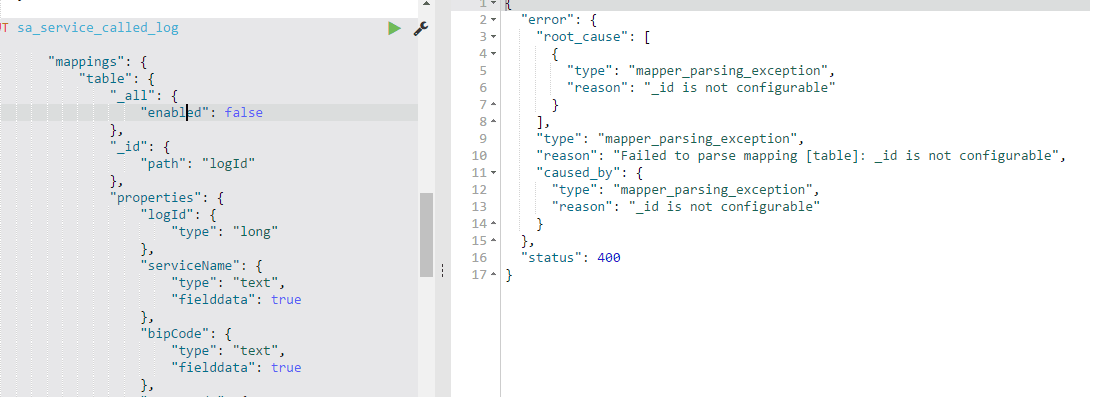Click the fold-end arrow on line 17
This screenshot has width=1099, height=397.
tap(493, 275)
